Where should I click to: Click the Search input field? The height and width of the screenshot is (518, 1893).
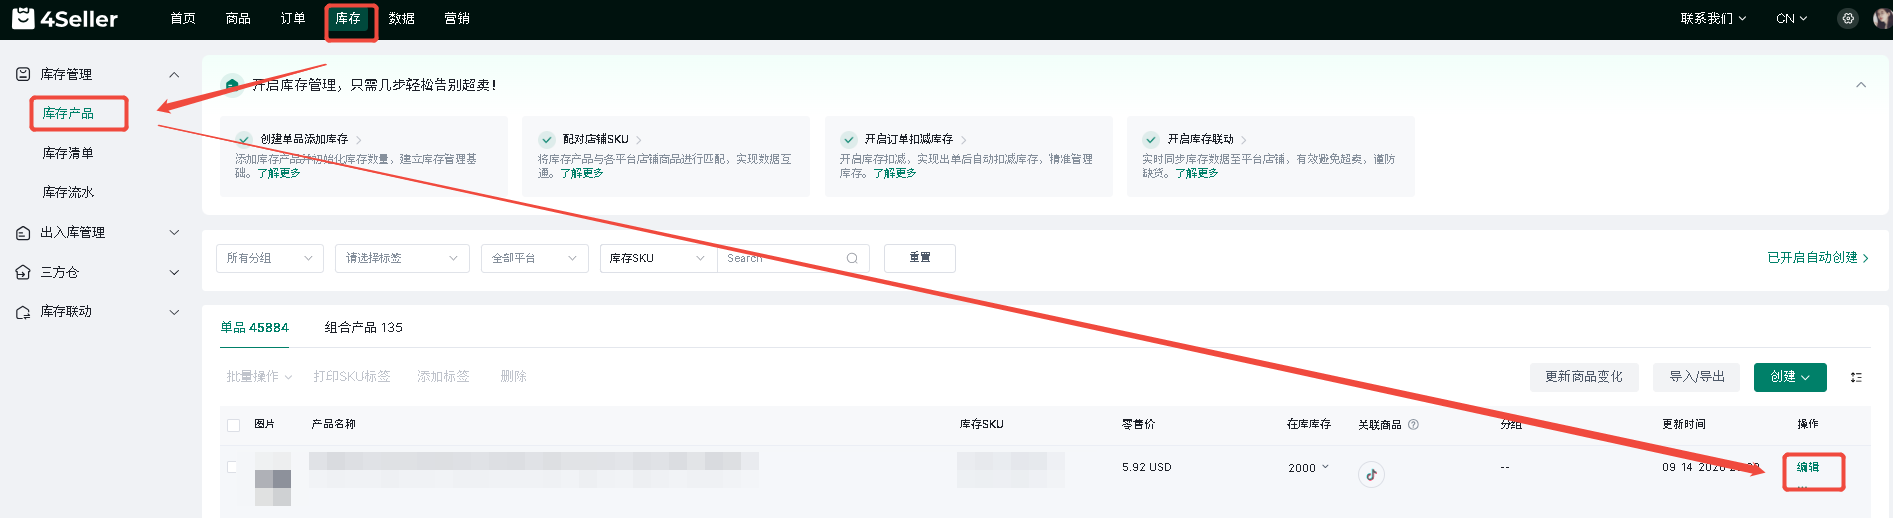click(x=782, y=258)
